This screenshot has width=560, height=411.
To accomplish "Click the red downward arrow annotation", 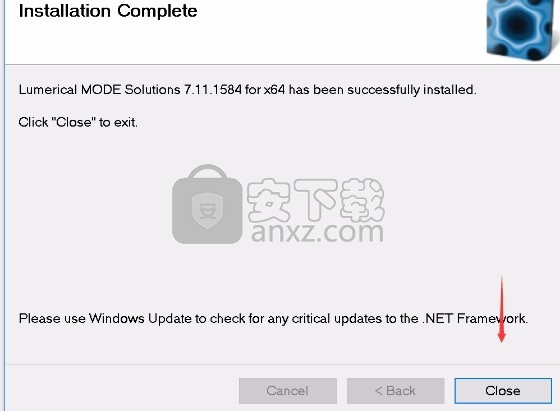I will (x=501, y=309).
